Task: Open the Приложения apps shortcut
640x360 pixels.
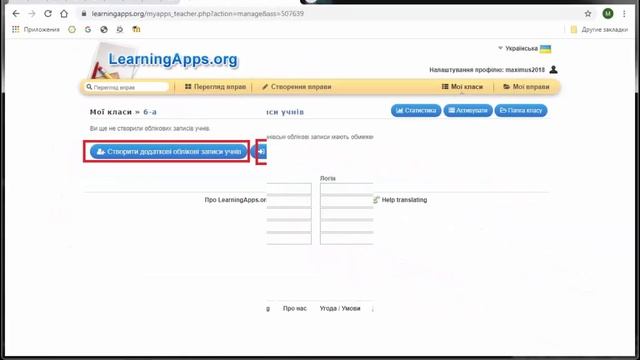Action: (36, 29)
